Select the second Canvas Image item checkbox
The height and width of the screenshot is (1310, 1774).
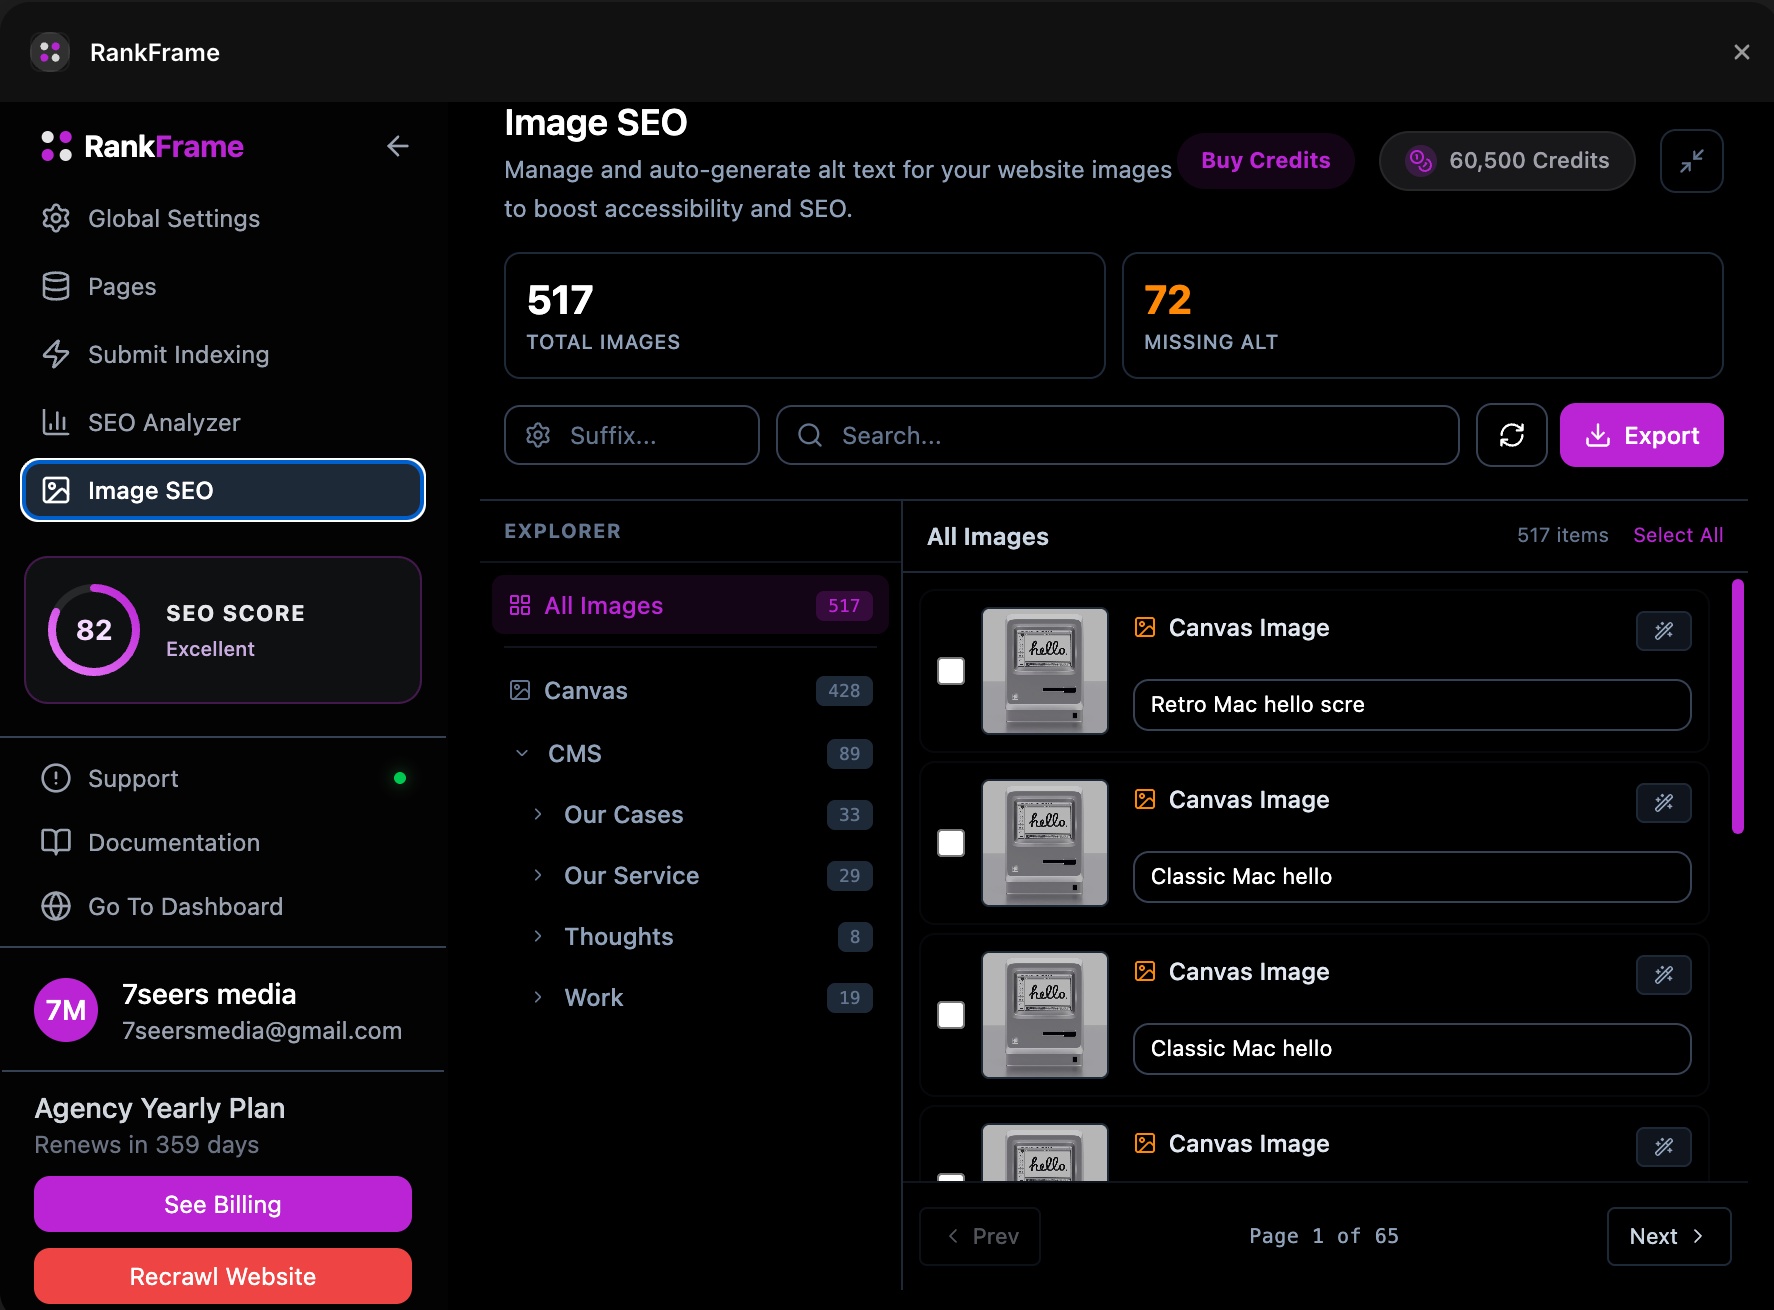(x=949, y=844)
